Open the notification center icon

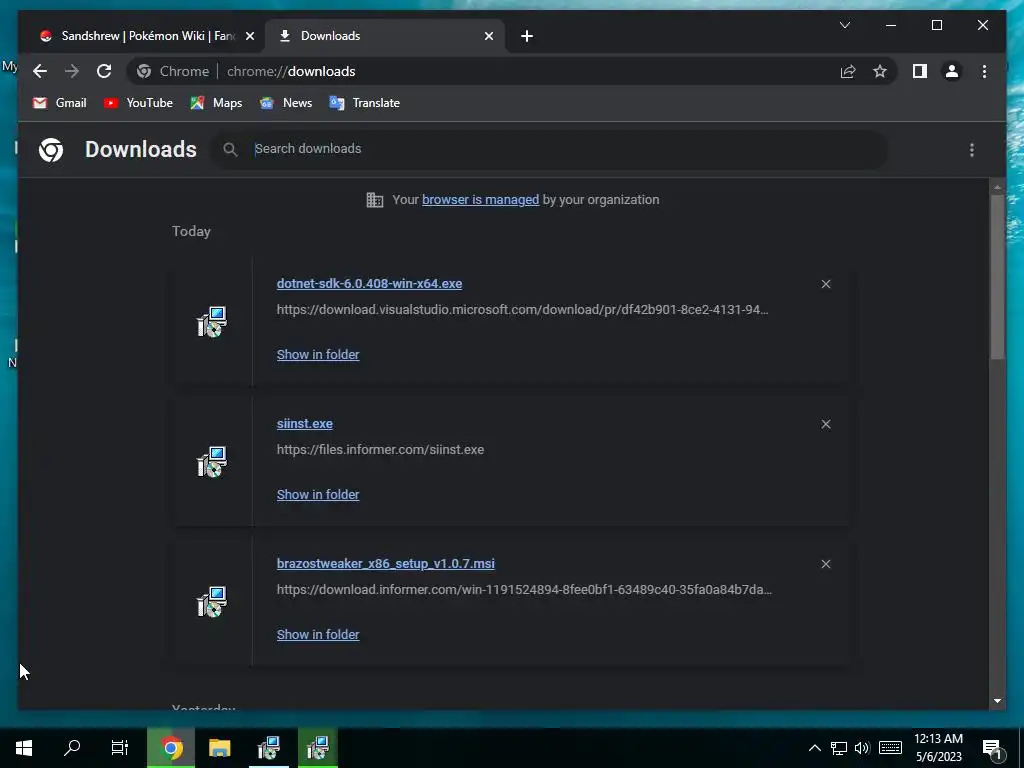[x=993, y=749]
